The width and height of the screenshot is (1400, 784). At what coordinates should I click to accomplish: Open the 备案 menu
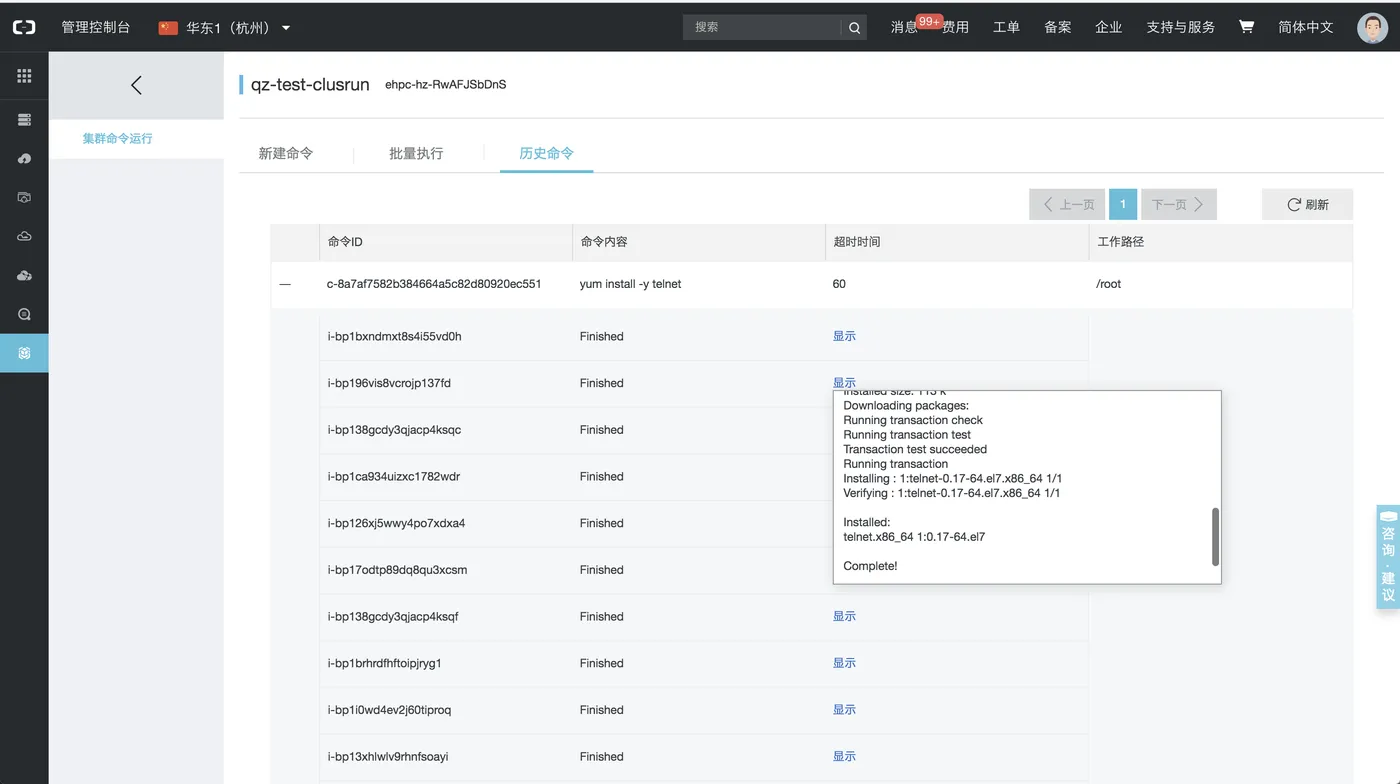click(1058, 27)
